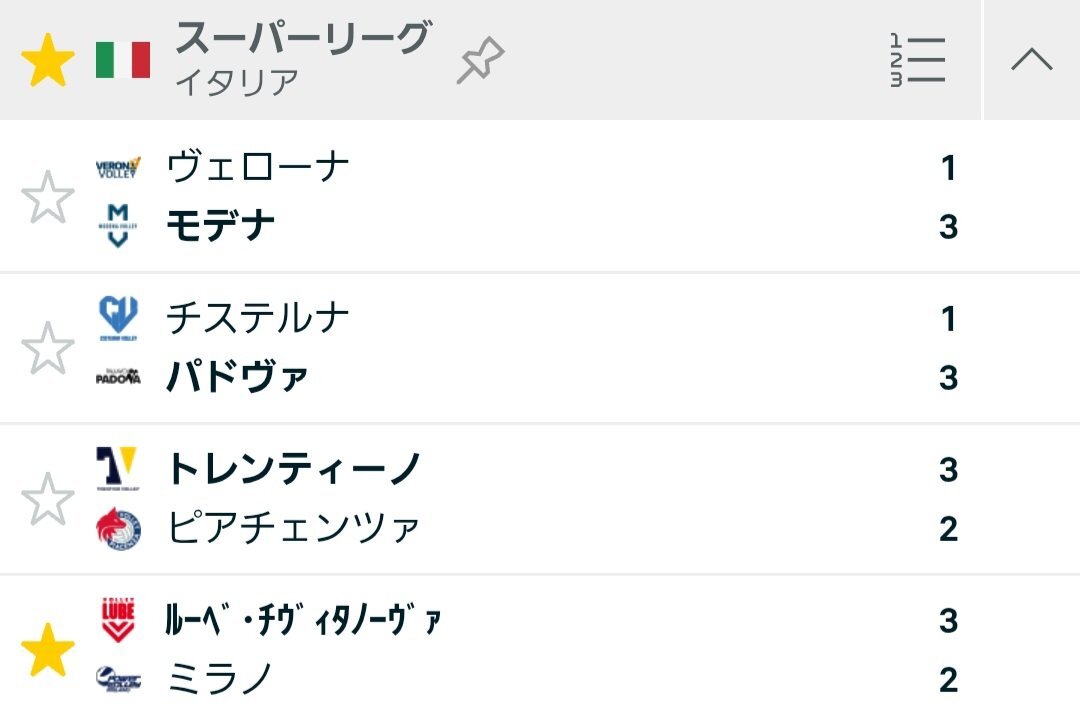Click the Modena Volley team logo
The image size is (1080, 715).
118,226
